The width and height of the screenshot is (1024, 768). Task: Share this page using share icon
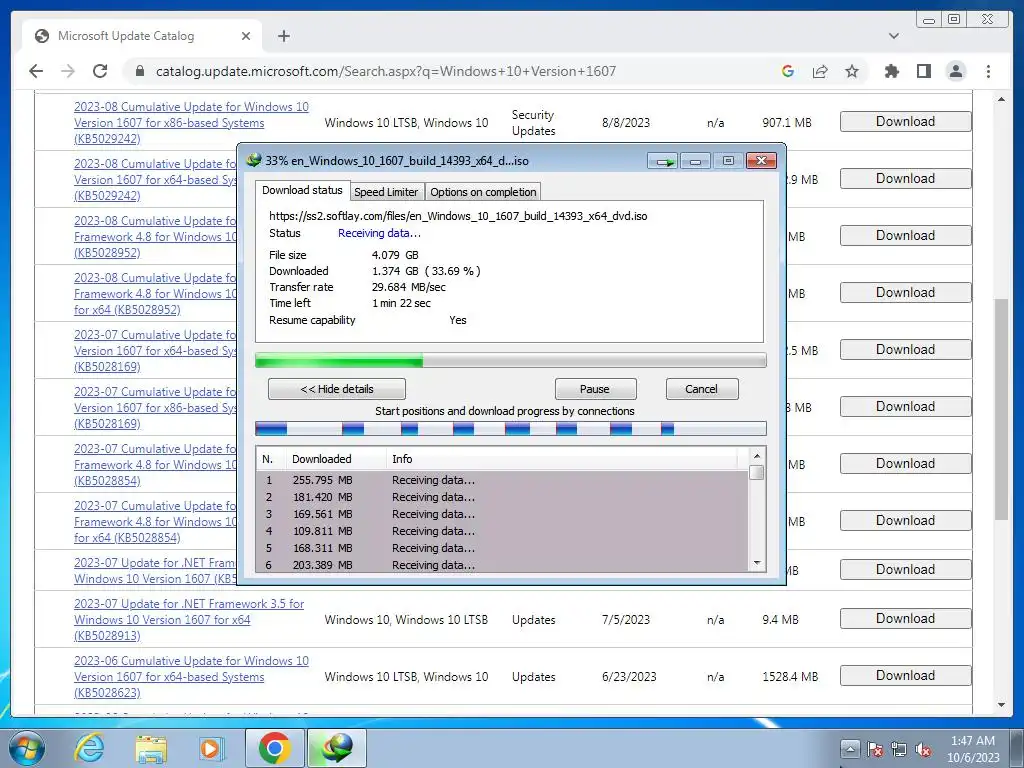click(820, 71)
